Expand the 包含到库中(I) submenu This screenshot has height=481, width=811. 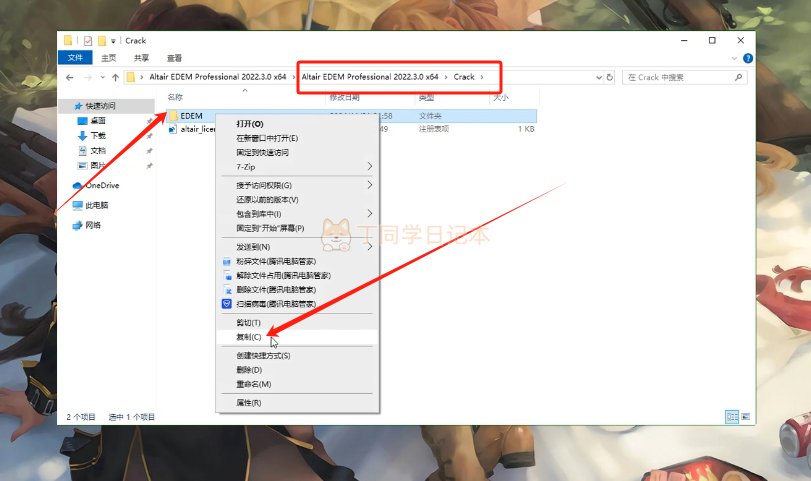[297, 214]
